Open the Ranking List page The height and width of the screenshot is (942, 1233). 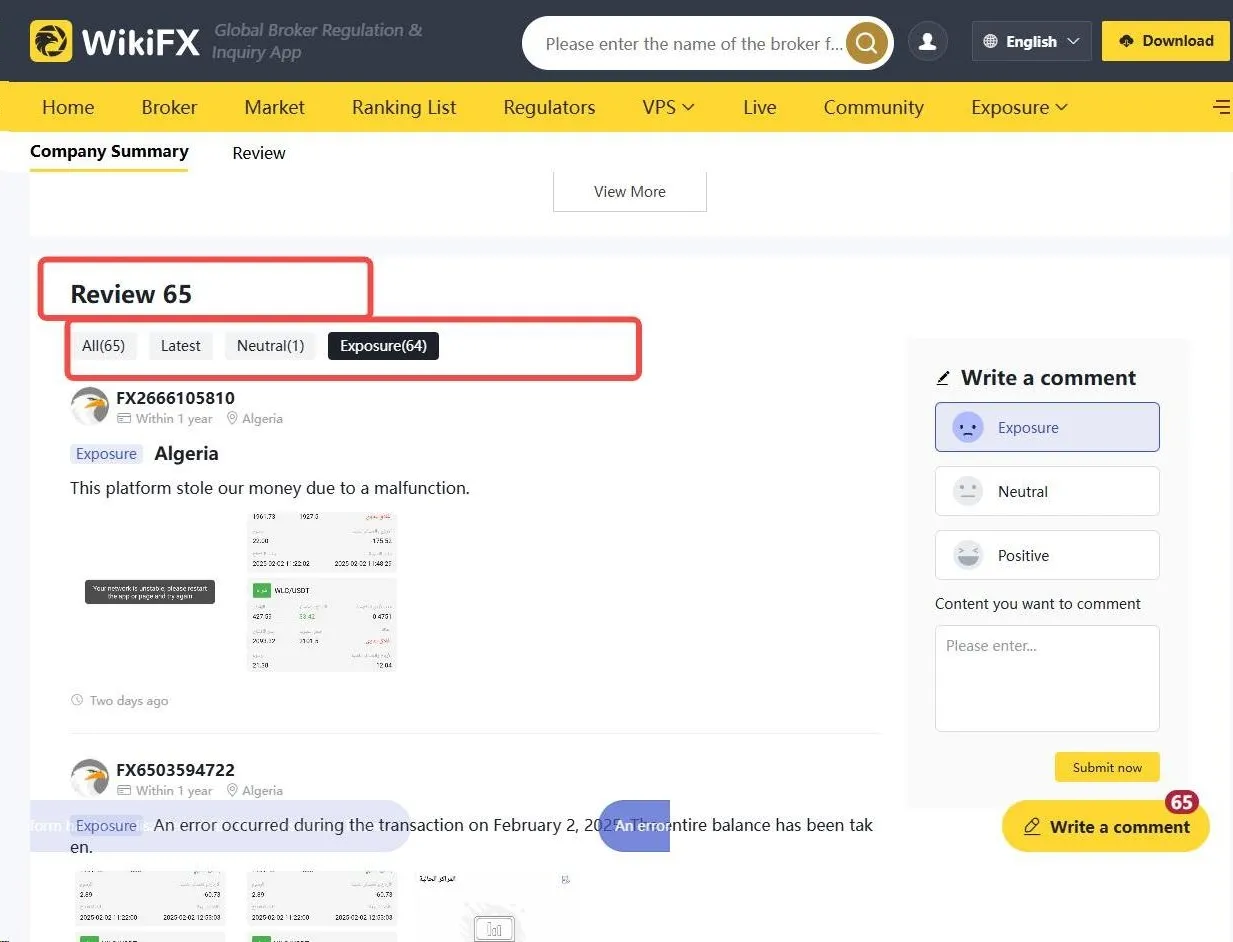pos(404,107)
